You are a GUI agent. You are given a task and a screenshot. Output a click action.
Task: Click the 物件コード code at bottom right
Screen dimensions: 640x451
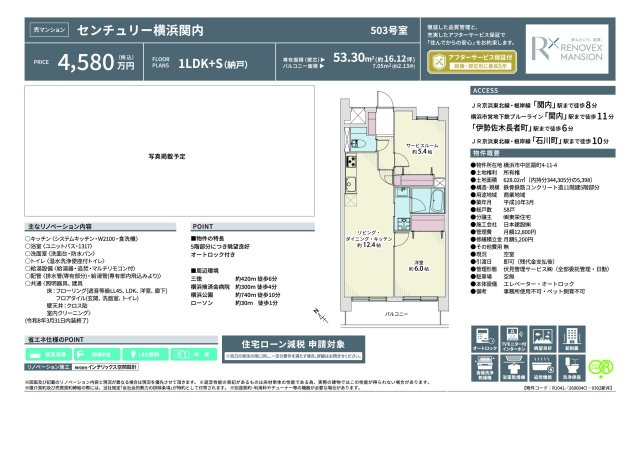(569, 388)
